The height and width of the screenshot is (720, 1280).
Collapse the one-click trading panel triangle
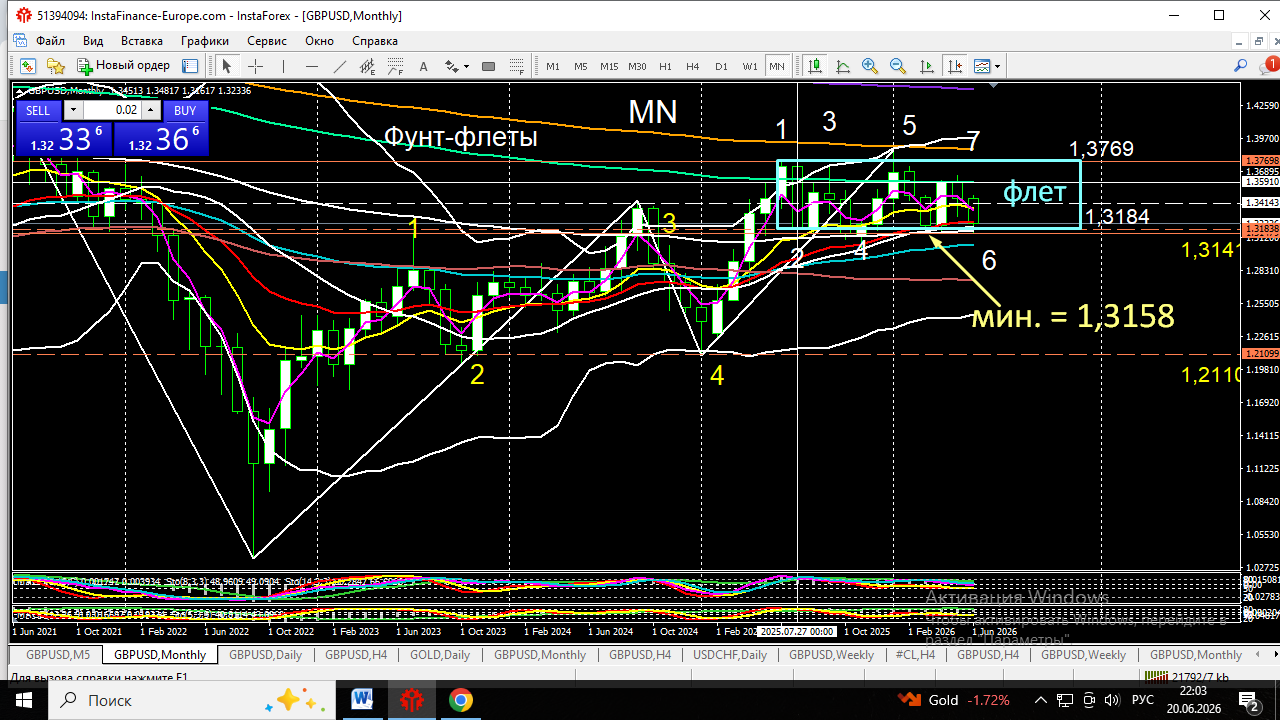click(21, 91)
